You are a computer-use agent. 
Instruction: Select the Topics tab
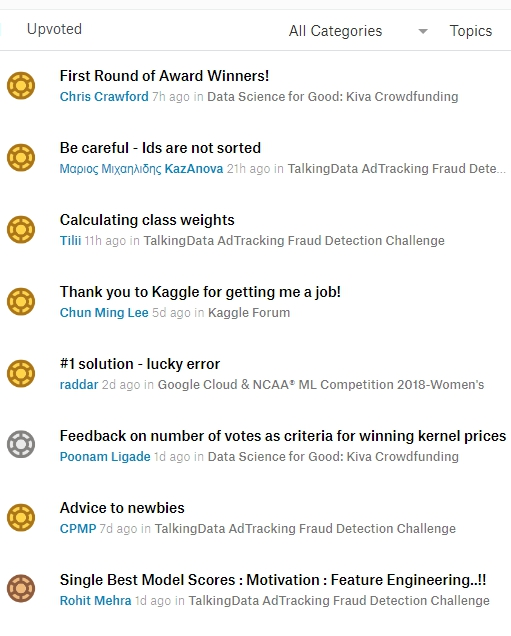pyautogui.click(x=471, y=31)
